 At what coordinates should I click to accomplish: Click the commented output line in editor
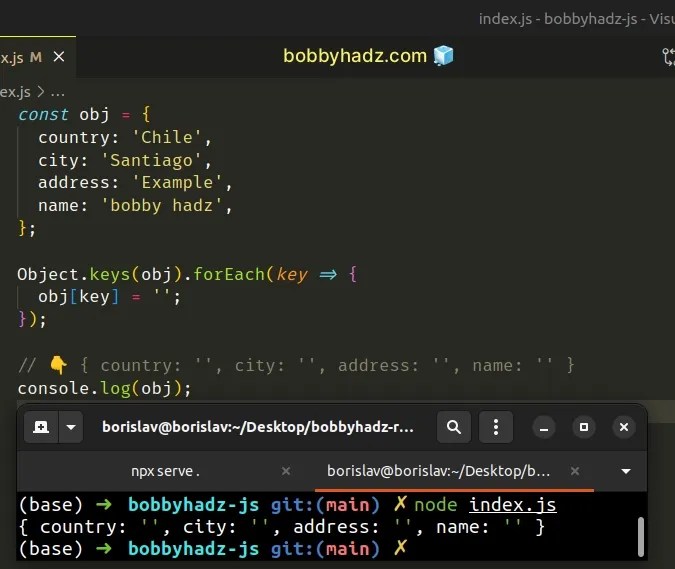(x=296, y=365)
